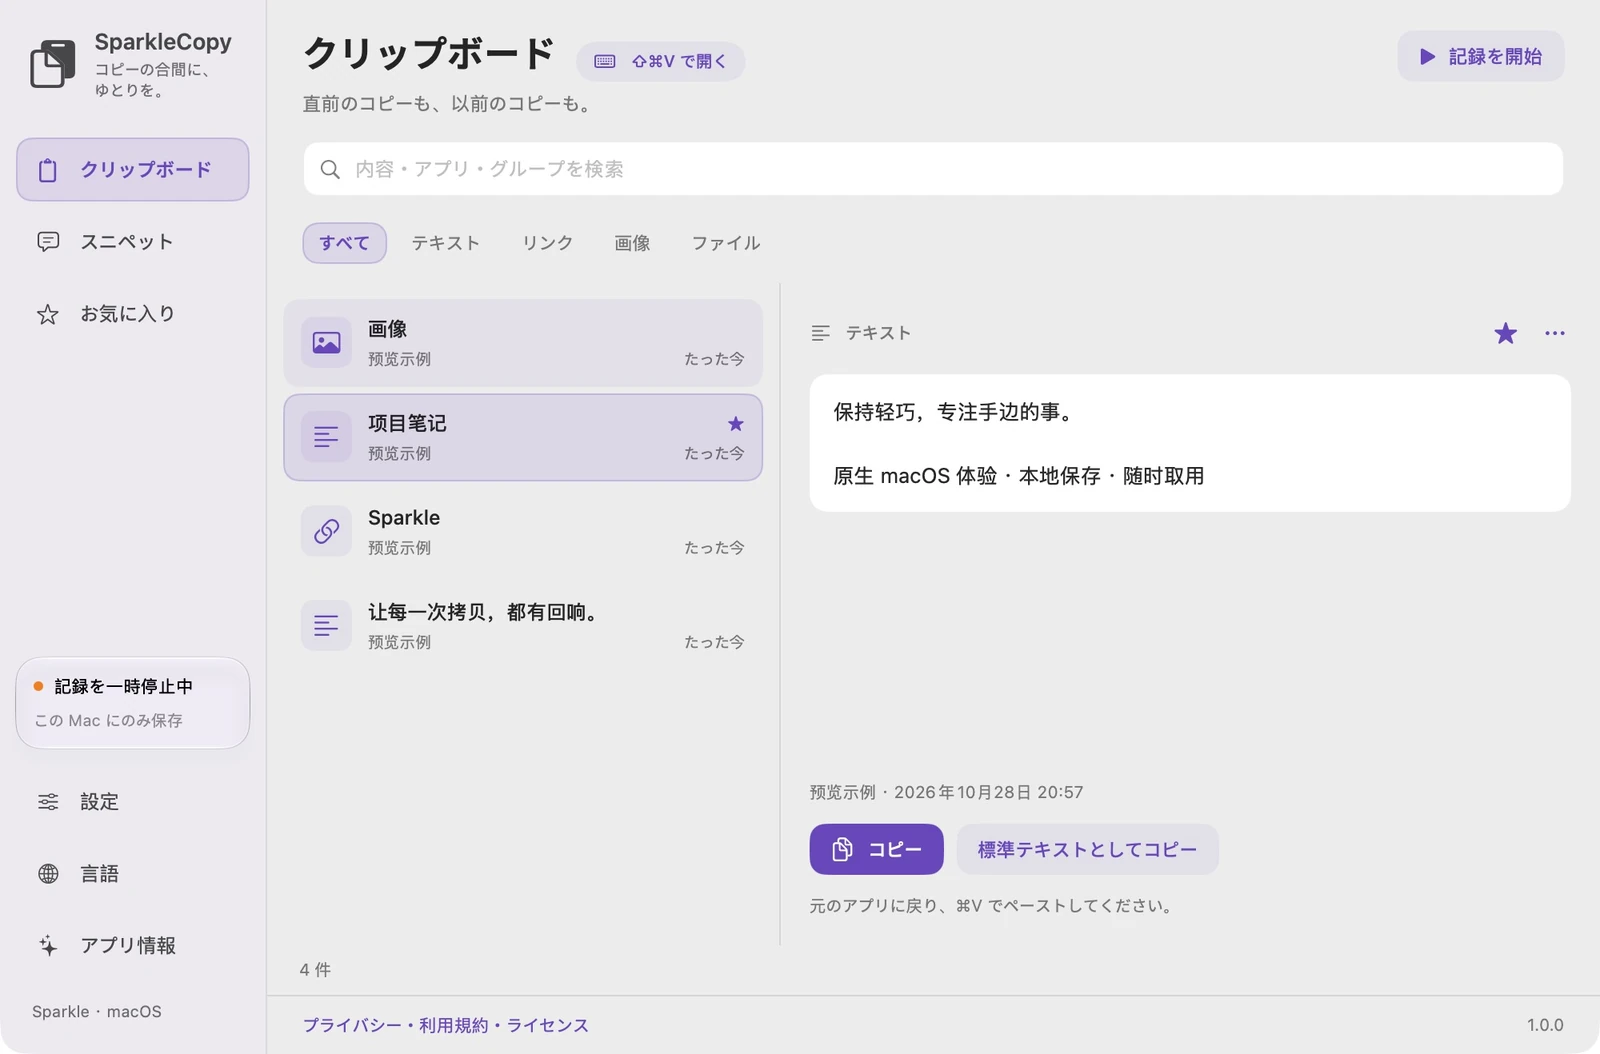Click the timestamp 2026年10月28日 20:57
The image size is (1600, 1054).
988,792
